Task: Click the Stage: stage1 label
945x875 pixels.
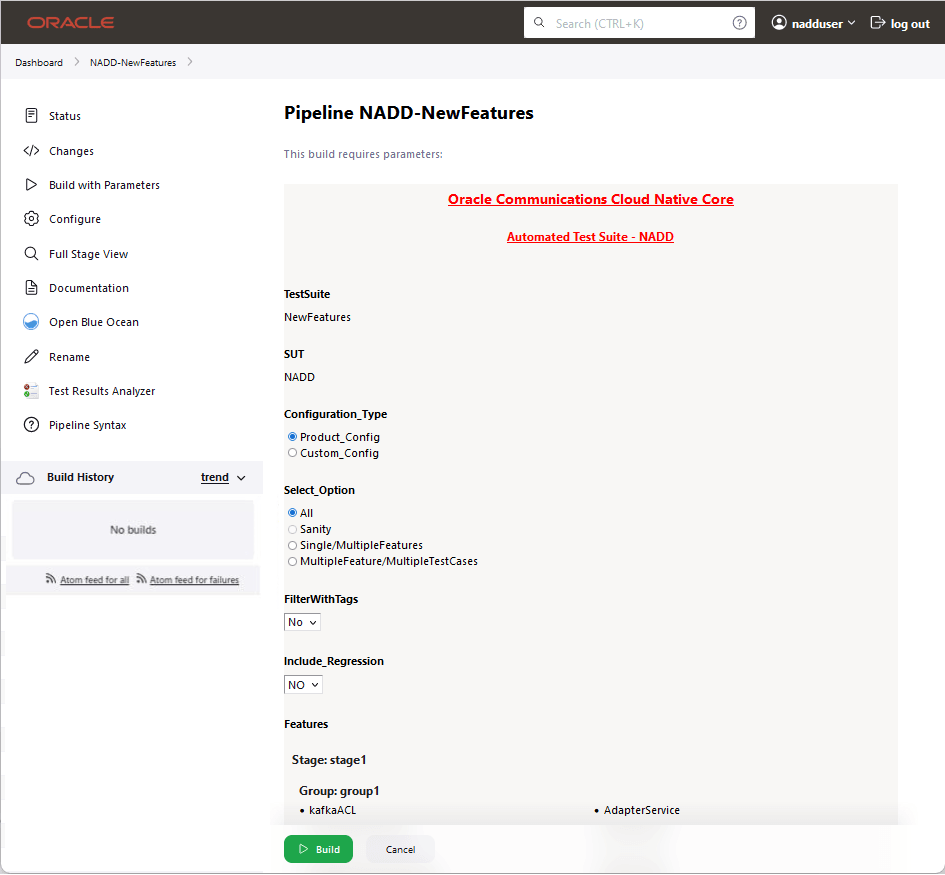Action: pos(328,760)
